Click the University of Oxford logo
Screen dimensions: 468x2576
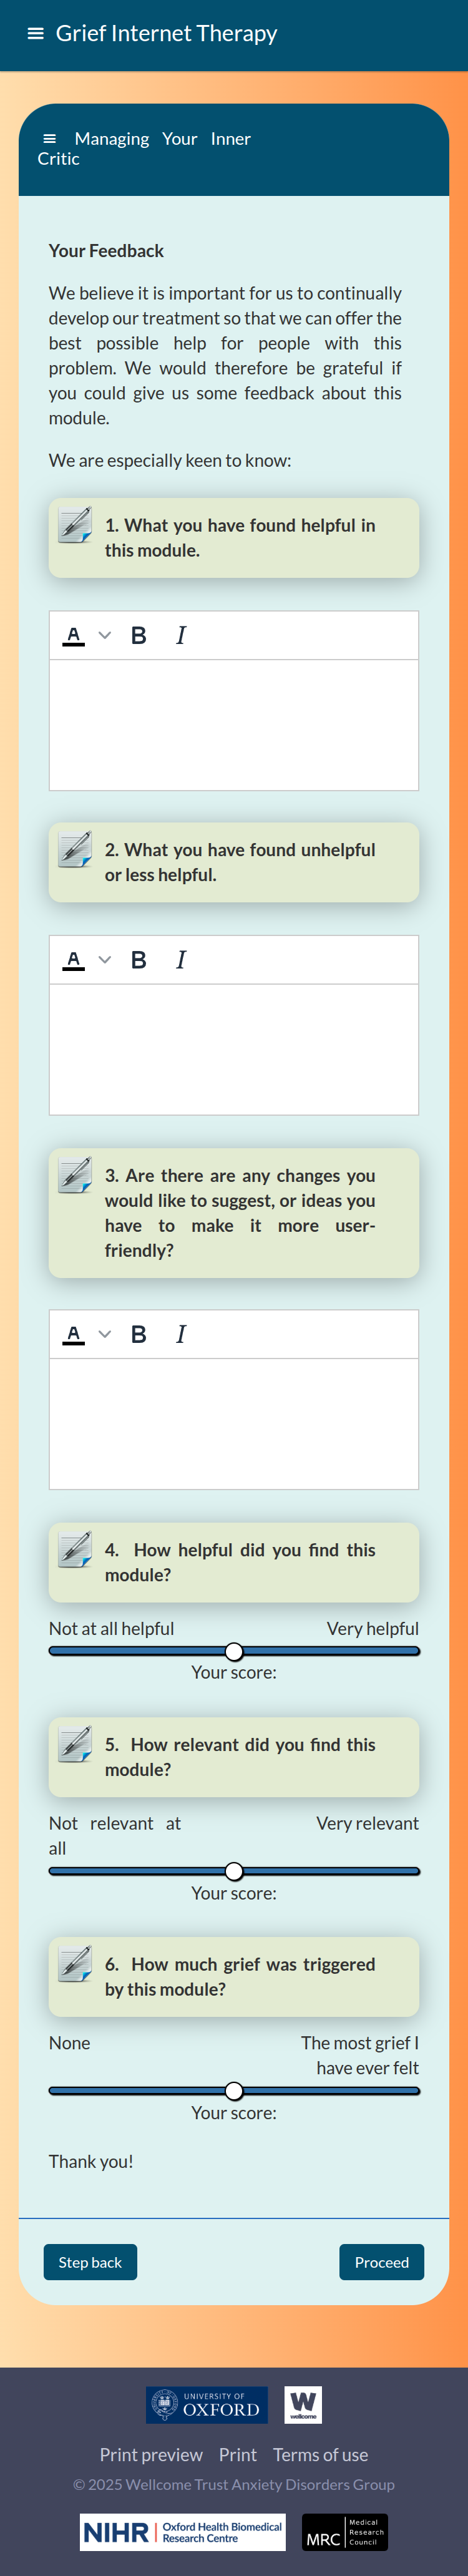point(207,2404)
